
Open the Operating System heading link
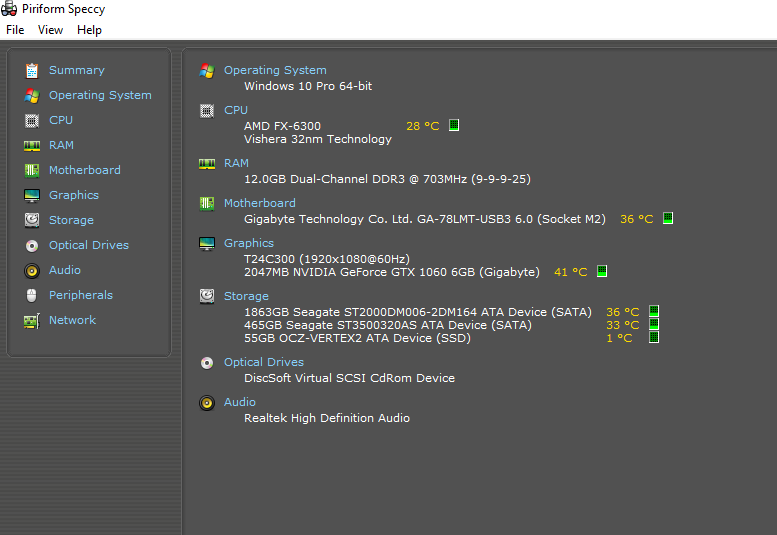click(275, 70)
